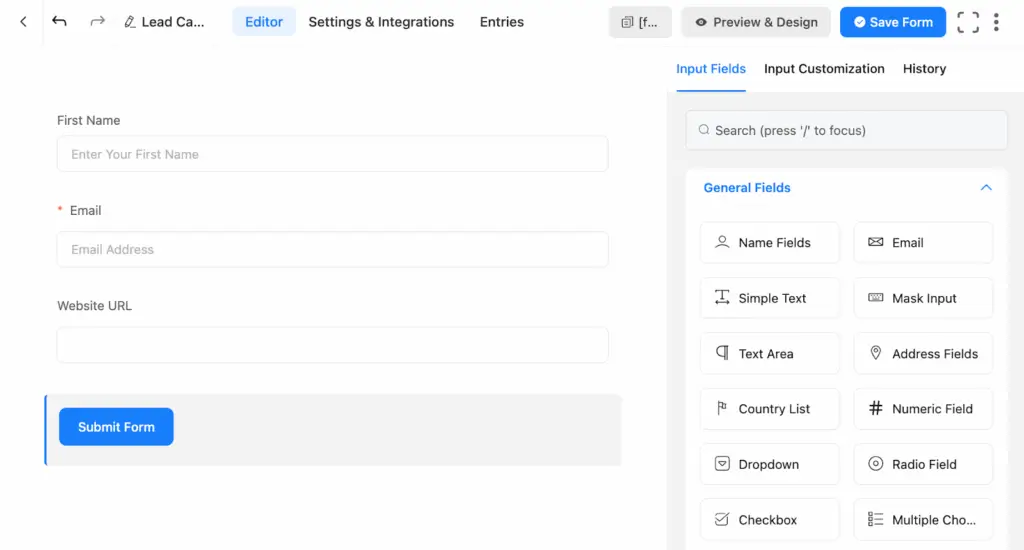
Task: Add a Radio Field element
Action: coord(923,464)
